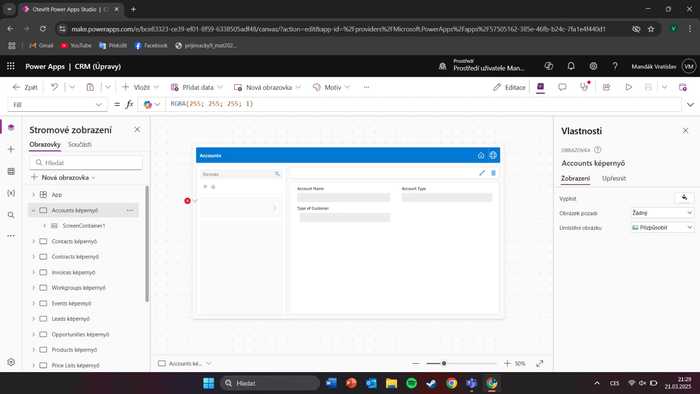Adjust the canvas zoom slider
This screenshot has width=700, height=394.
(x=461, y=363)
